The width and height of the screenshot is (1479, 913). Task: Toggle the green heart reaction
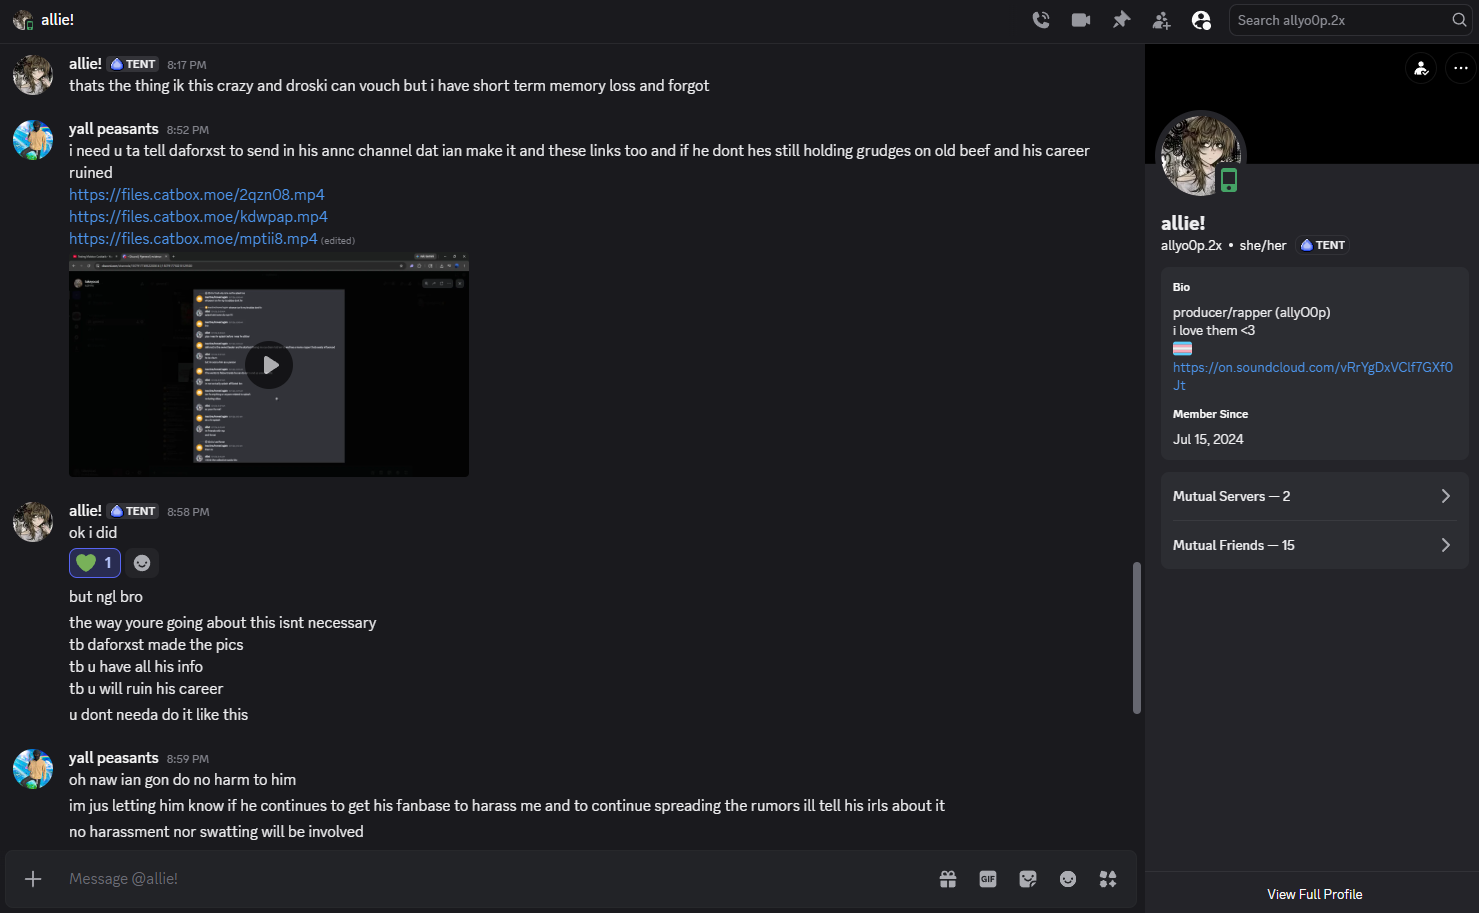95,563
